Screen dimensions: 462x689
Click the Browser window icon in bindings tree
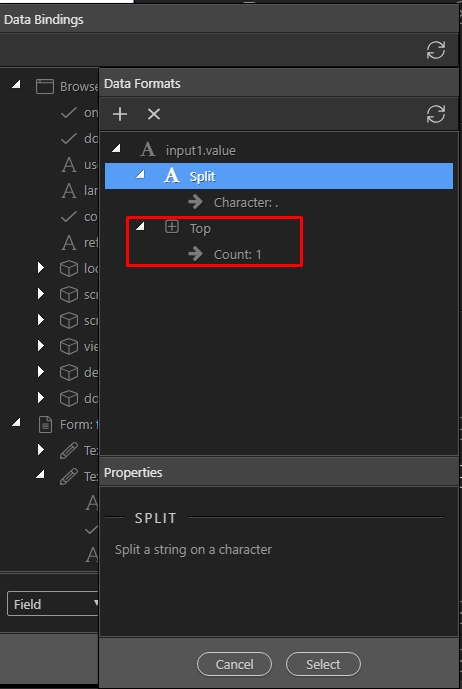pyautogui.click(x=45, y=87)
